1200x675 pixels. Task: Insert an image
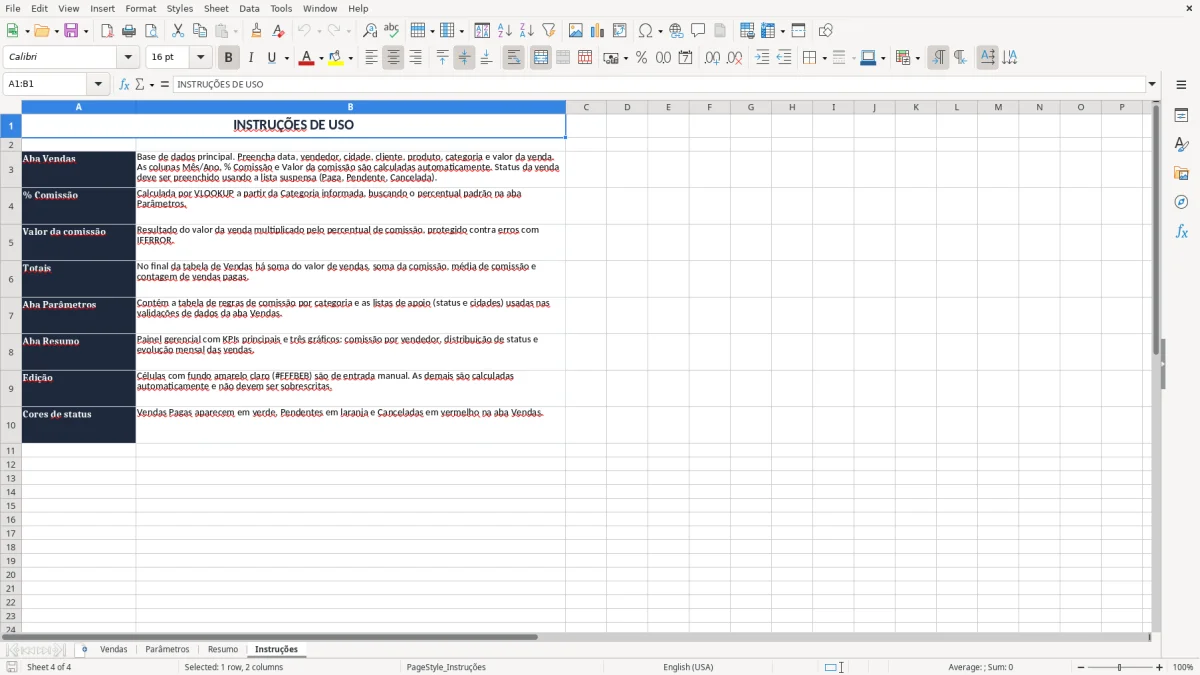(x=576, y=31)
